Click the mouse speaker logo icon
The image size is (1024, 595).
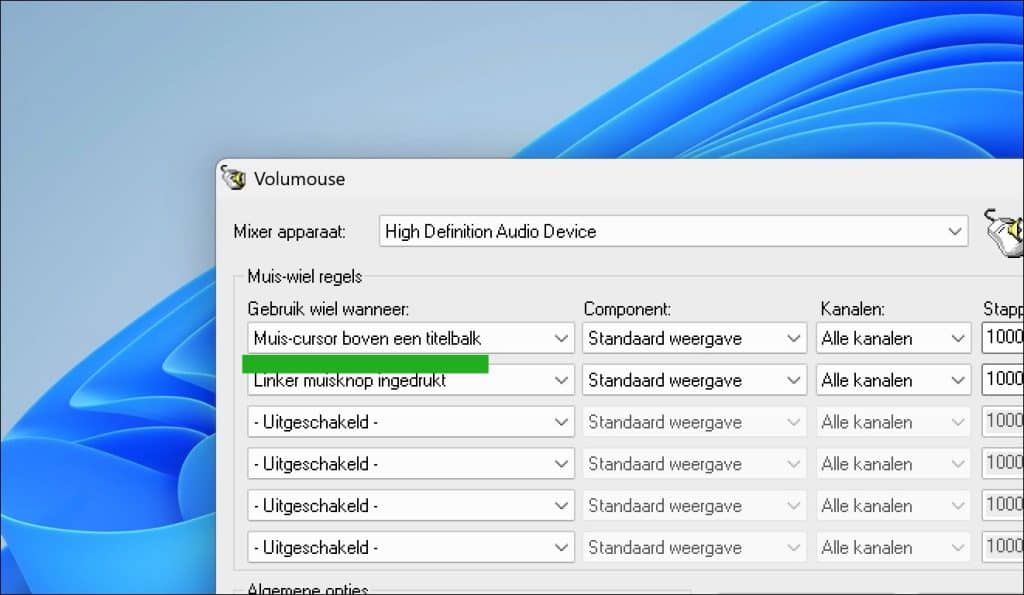click(x=1004, y=233)
